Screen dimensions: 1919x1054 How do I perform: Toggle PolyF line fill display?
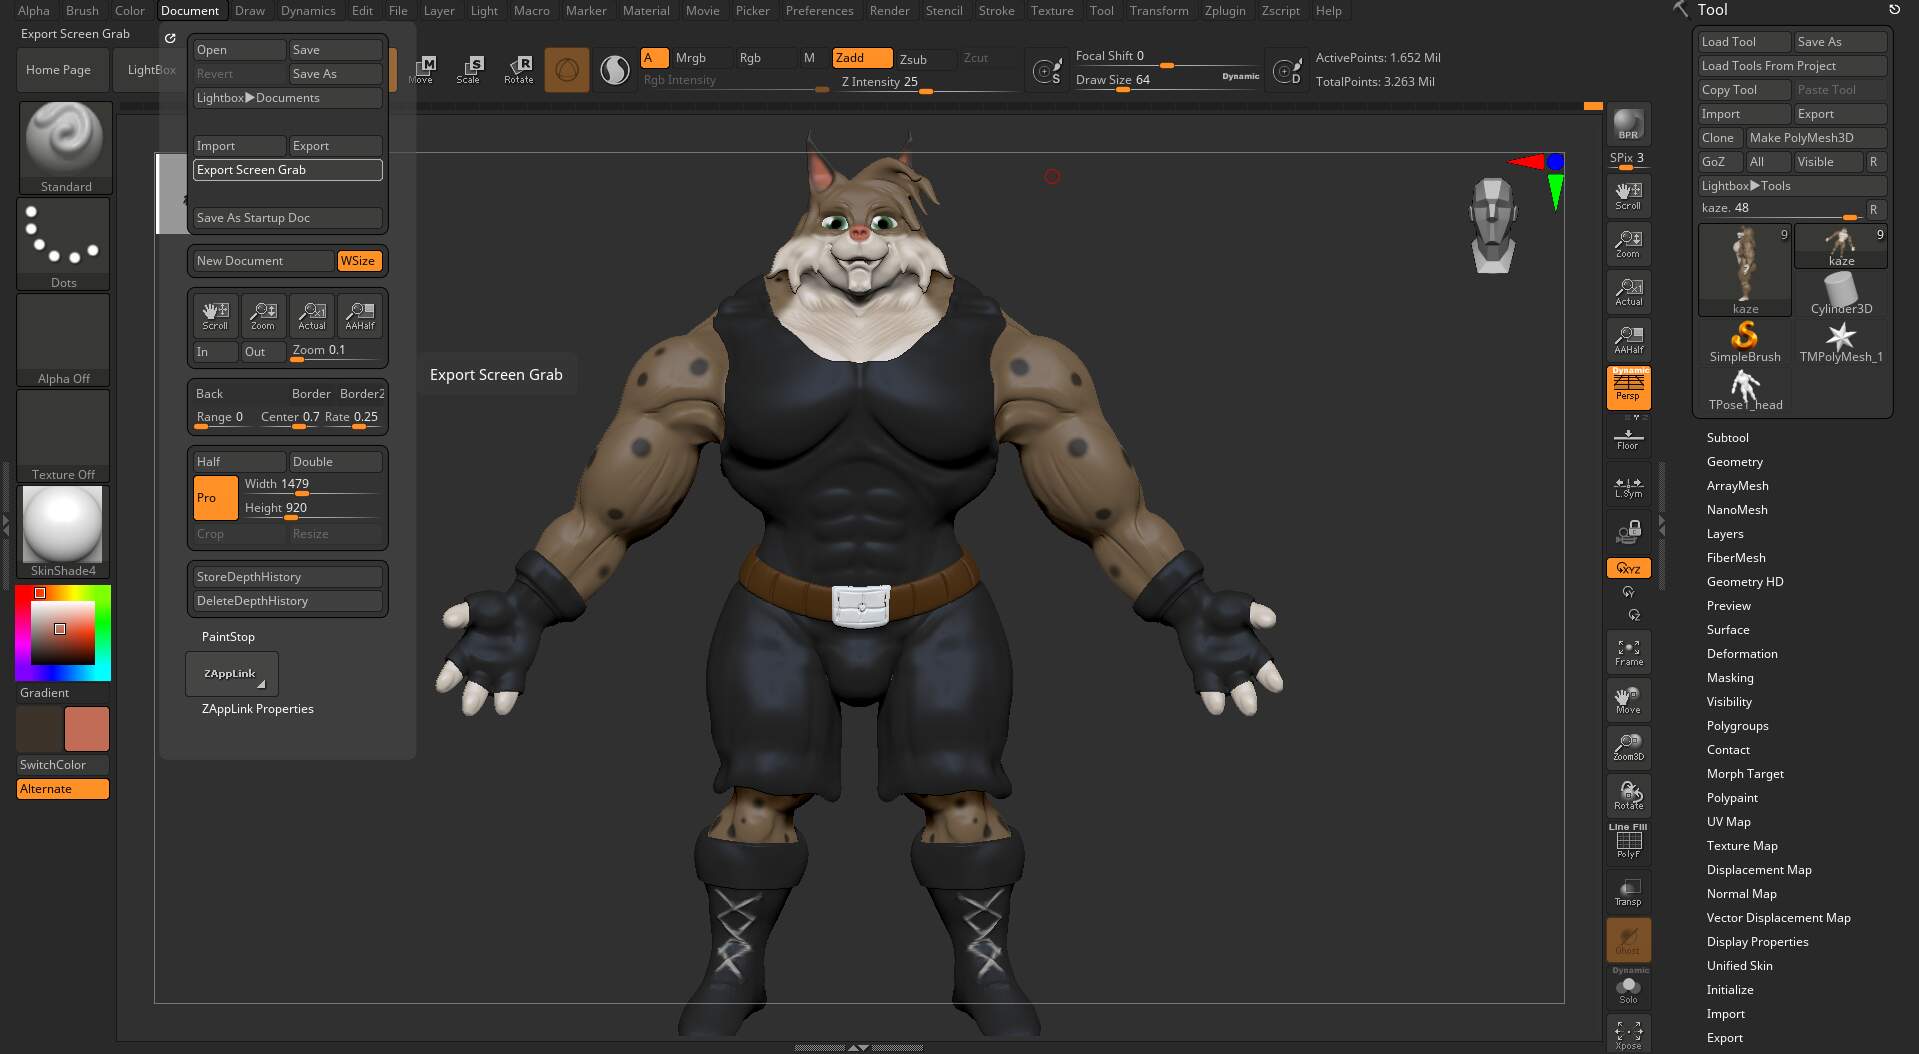tap(1628, 842)
